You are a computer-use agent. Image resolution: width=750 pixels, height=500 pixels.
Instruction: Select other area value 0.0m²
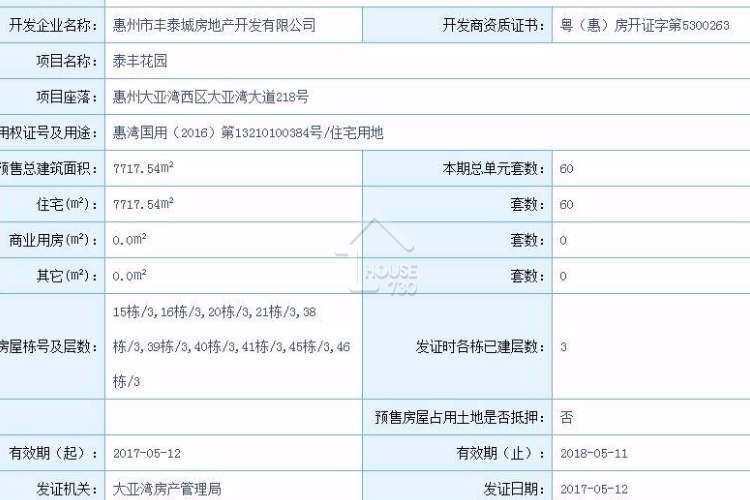pyautogui.click(x=129, y=276)
